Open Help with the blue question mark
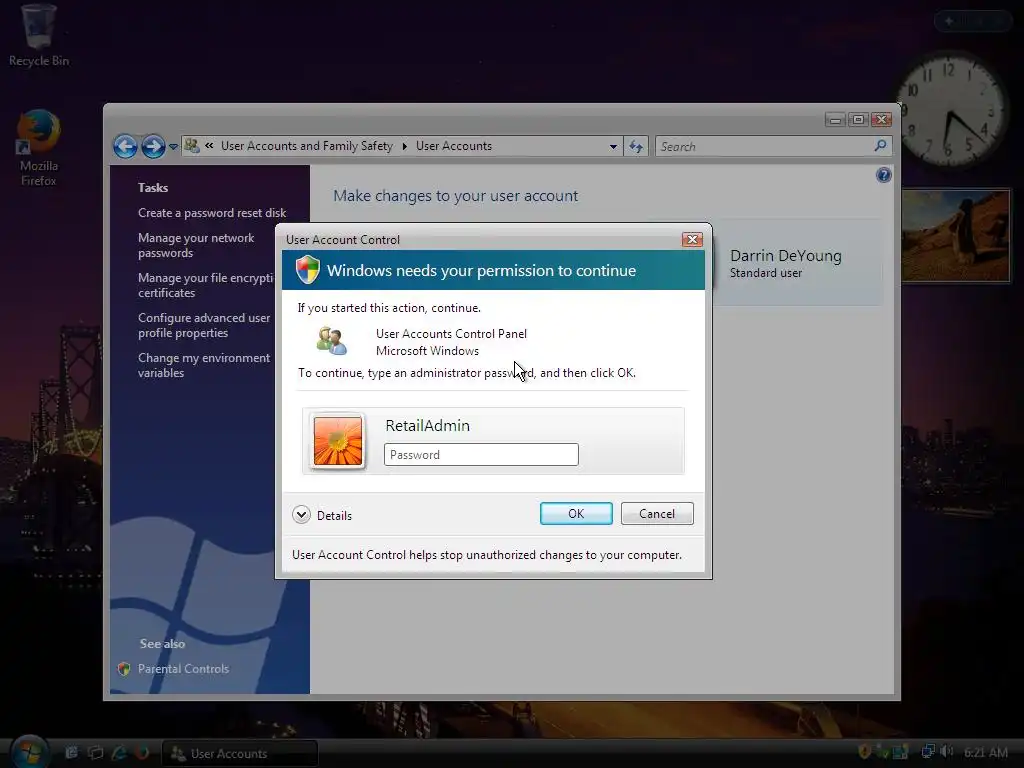Screen dimensions: 1024x768 [883, 175]
